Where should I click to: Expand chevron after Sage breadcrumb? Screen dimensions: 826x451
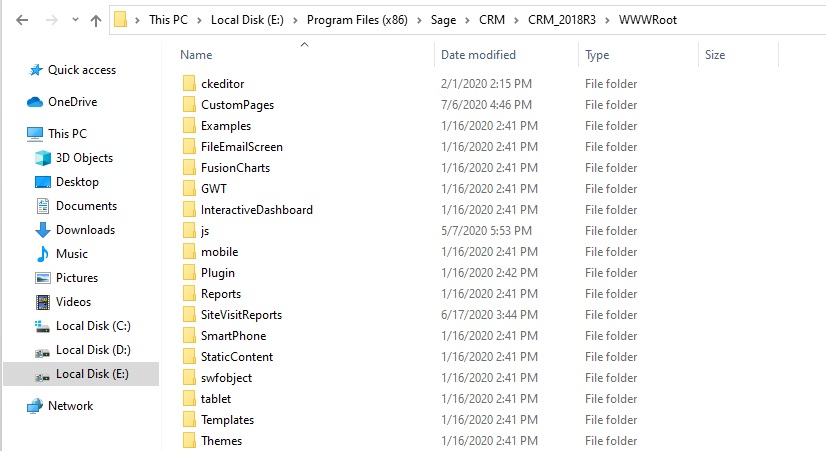tap(467, 21)
